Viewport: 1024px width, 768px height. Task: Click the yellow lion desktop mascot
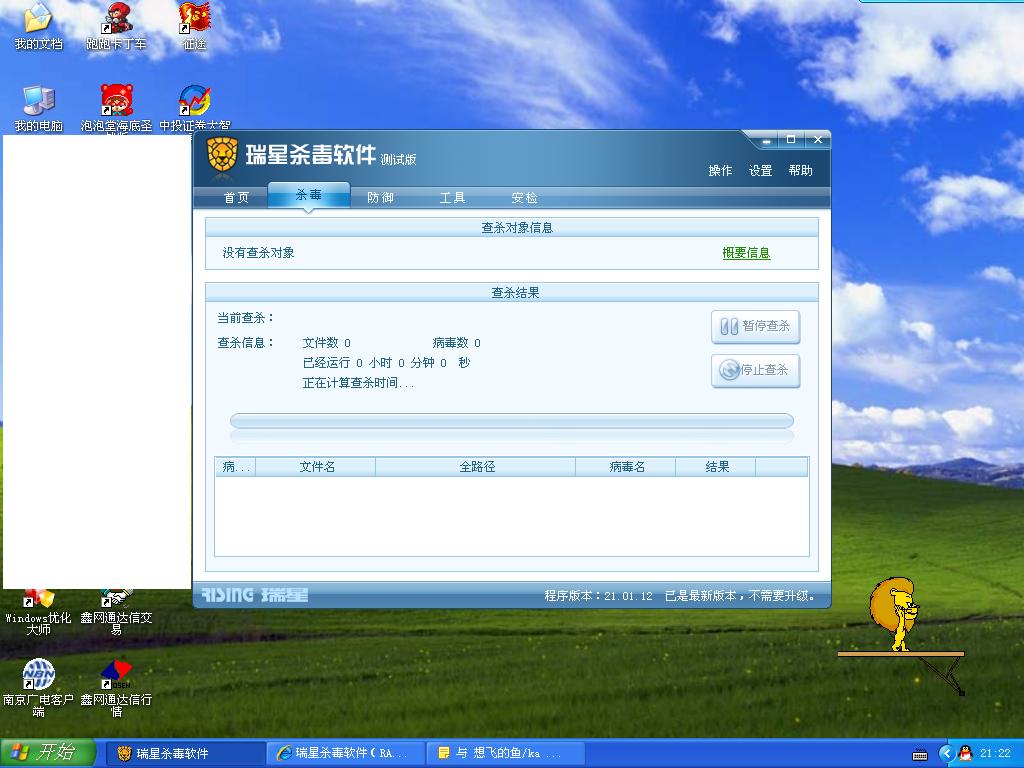895,614
